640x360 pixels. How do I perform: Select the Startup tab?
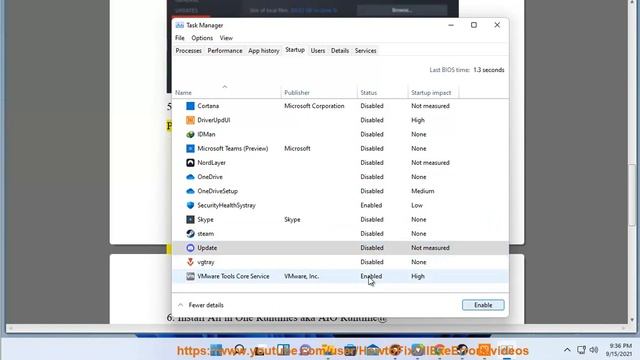pyautogui.click(x=295, y=50)
